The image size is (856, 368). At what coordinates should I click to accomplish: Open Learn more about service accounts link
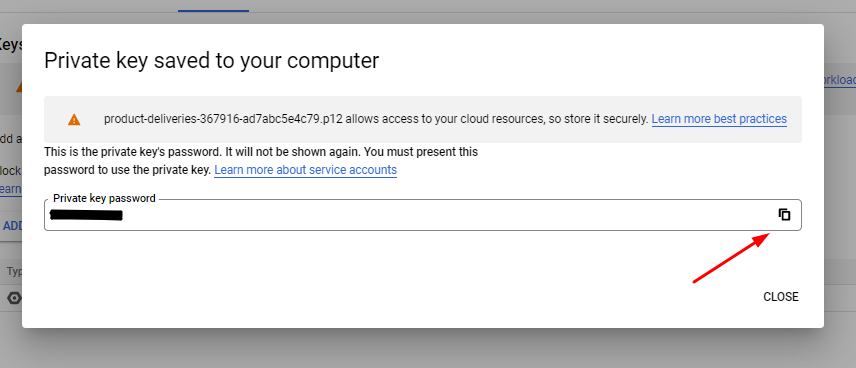[x=305, y=170]
